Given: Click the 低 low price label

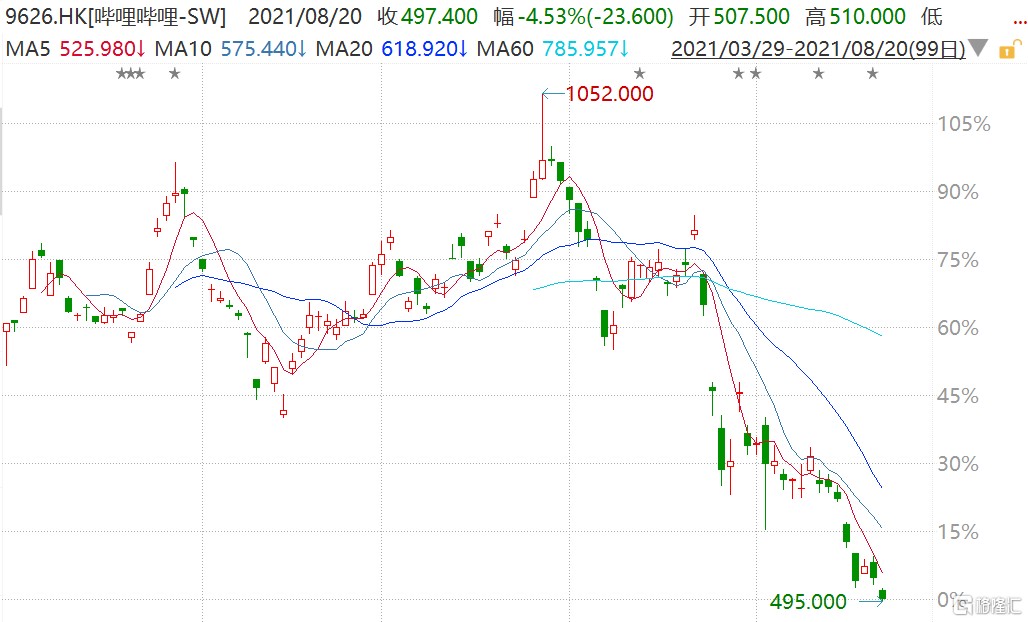Looking at the screenshot, I should click(932, 17).
